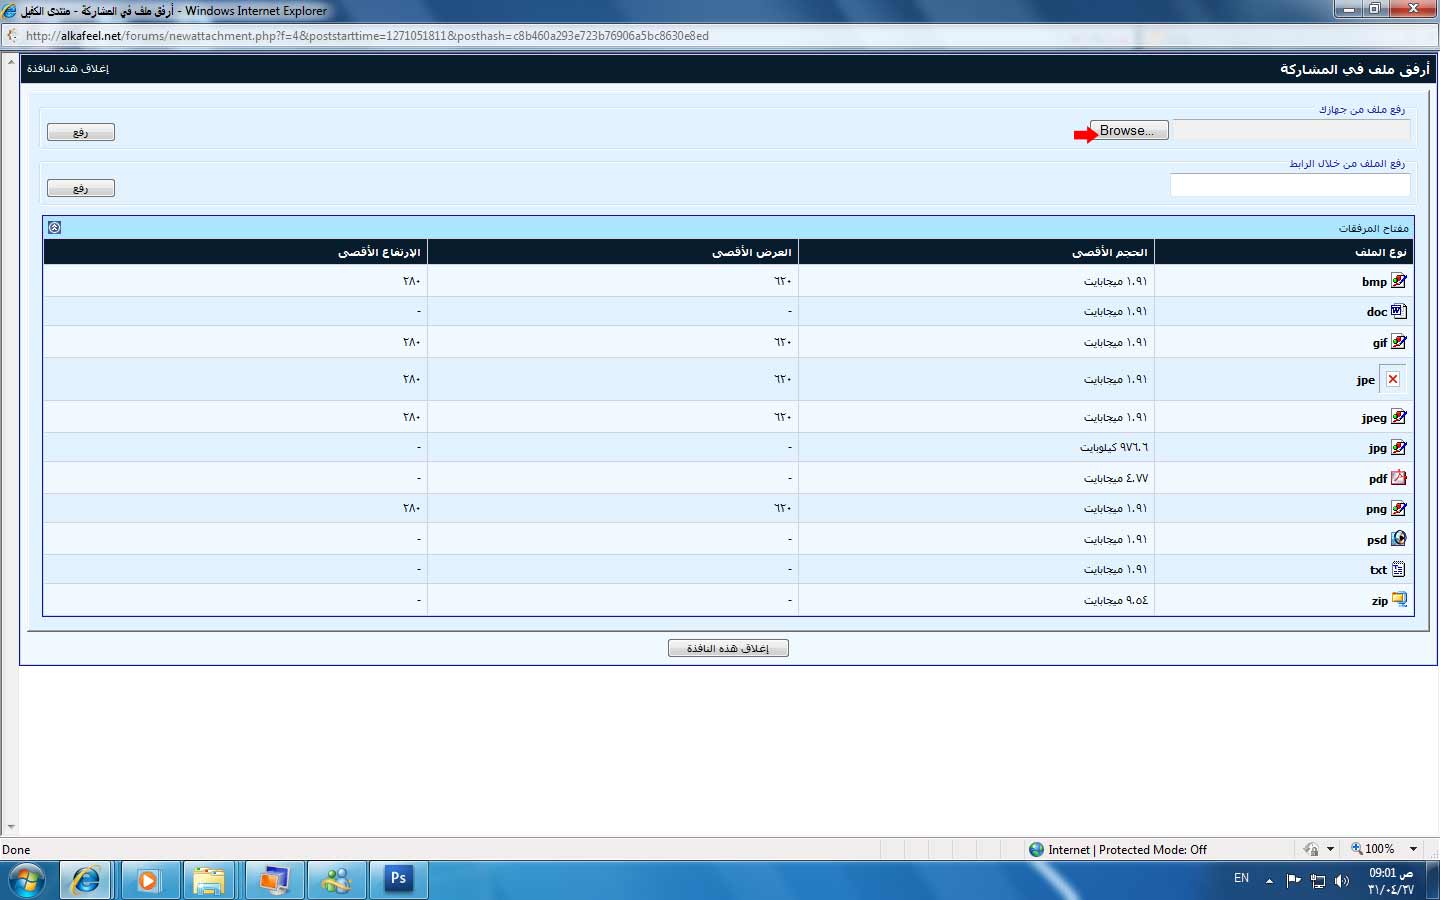Click the URL upload text field

point(1289,185)
